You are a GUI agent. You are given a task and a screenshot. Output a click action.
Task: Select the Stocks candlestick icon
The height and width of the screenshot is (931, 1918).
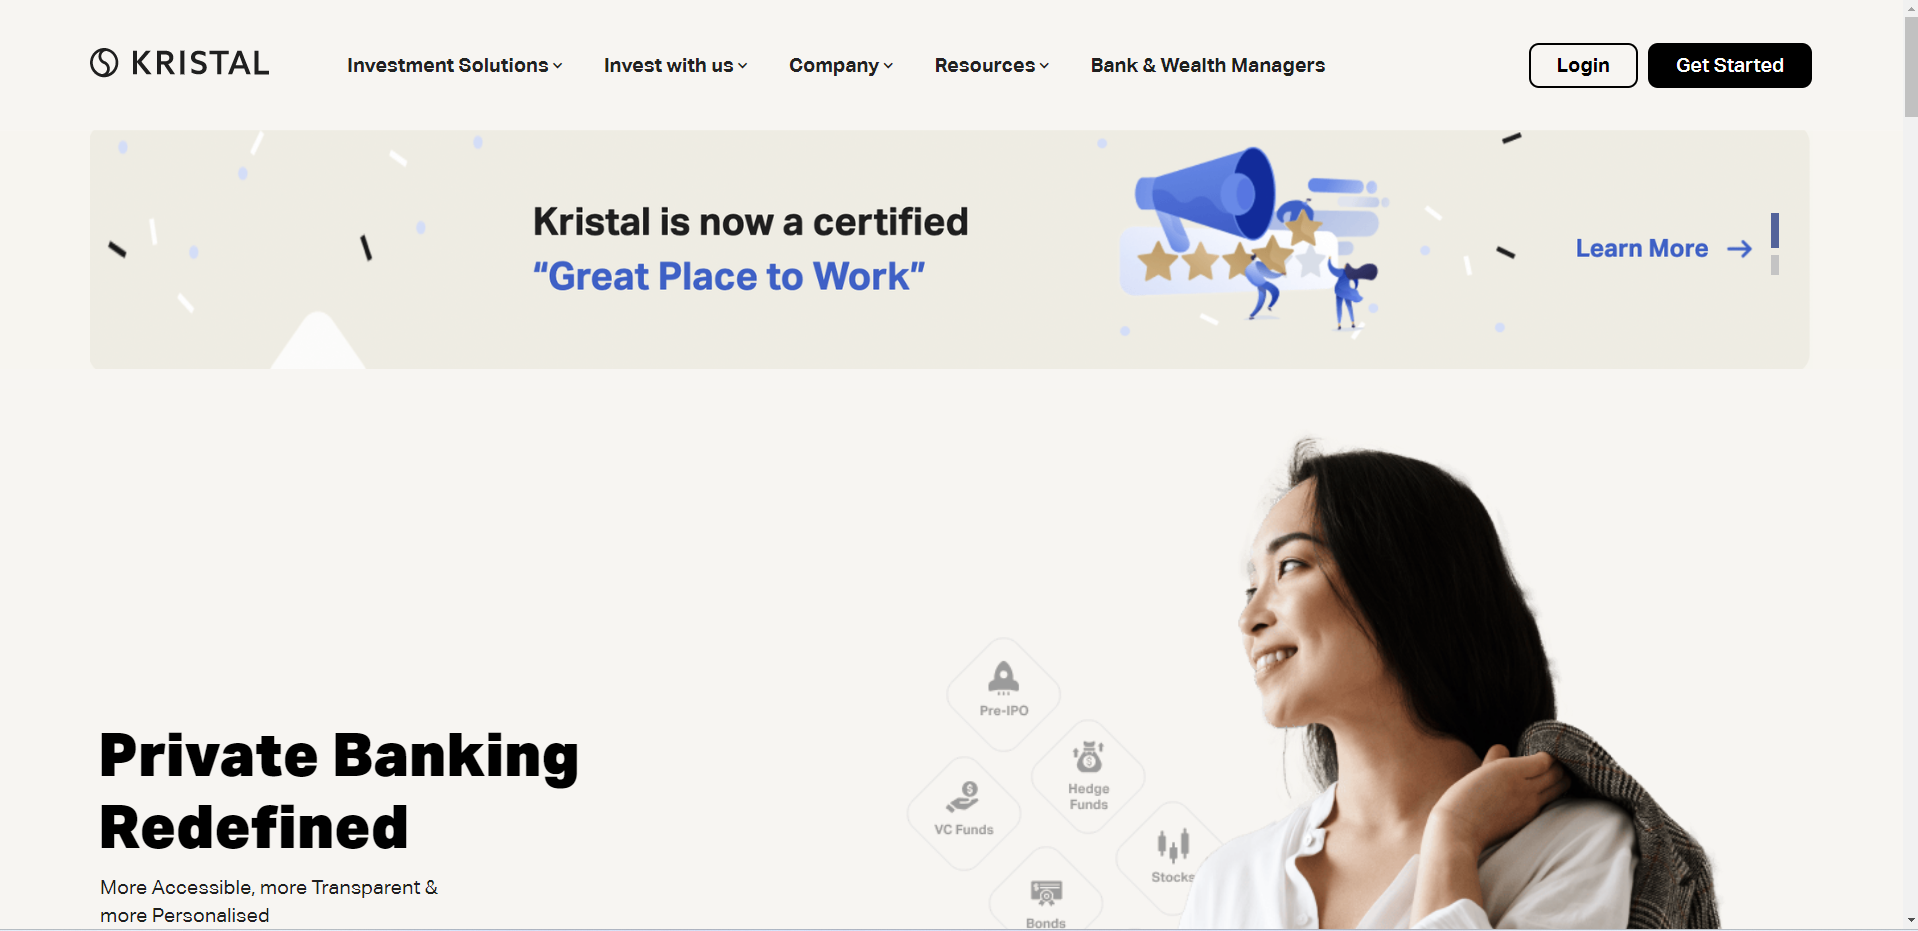click(x=1173, y=846)
